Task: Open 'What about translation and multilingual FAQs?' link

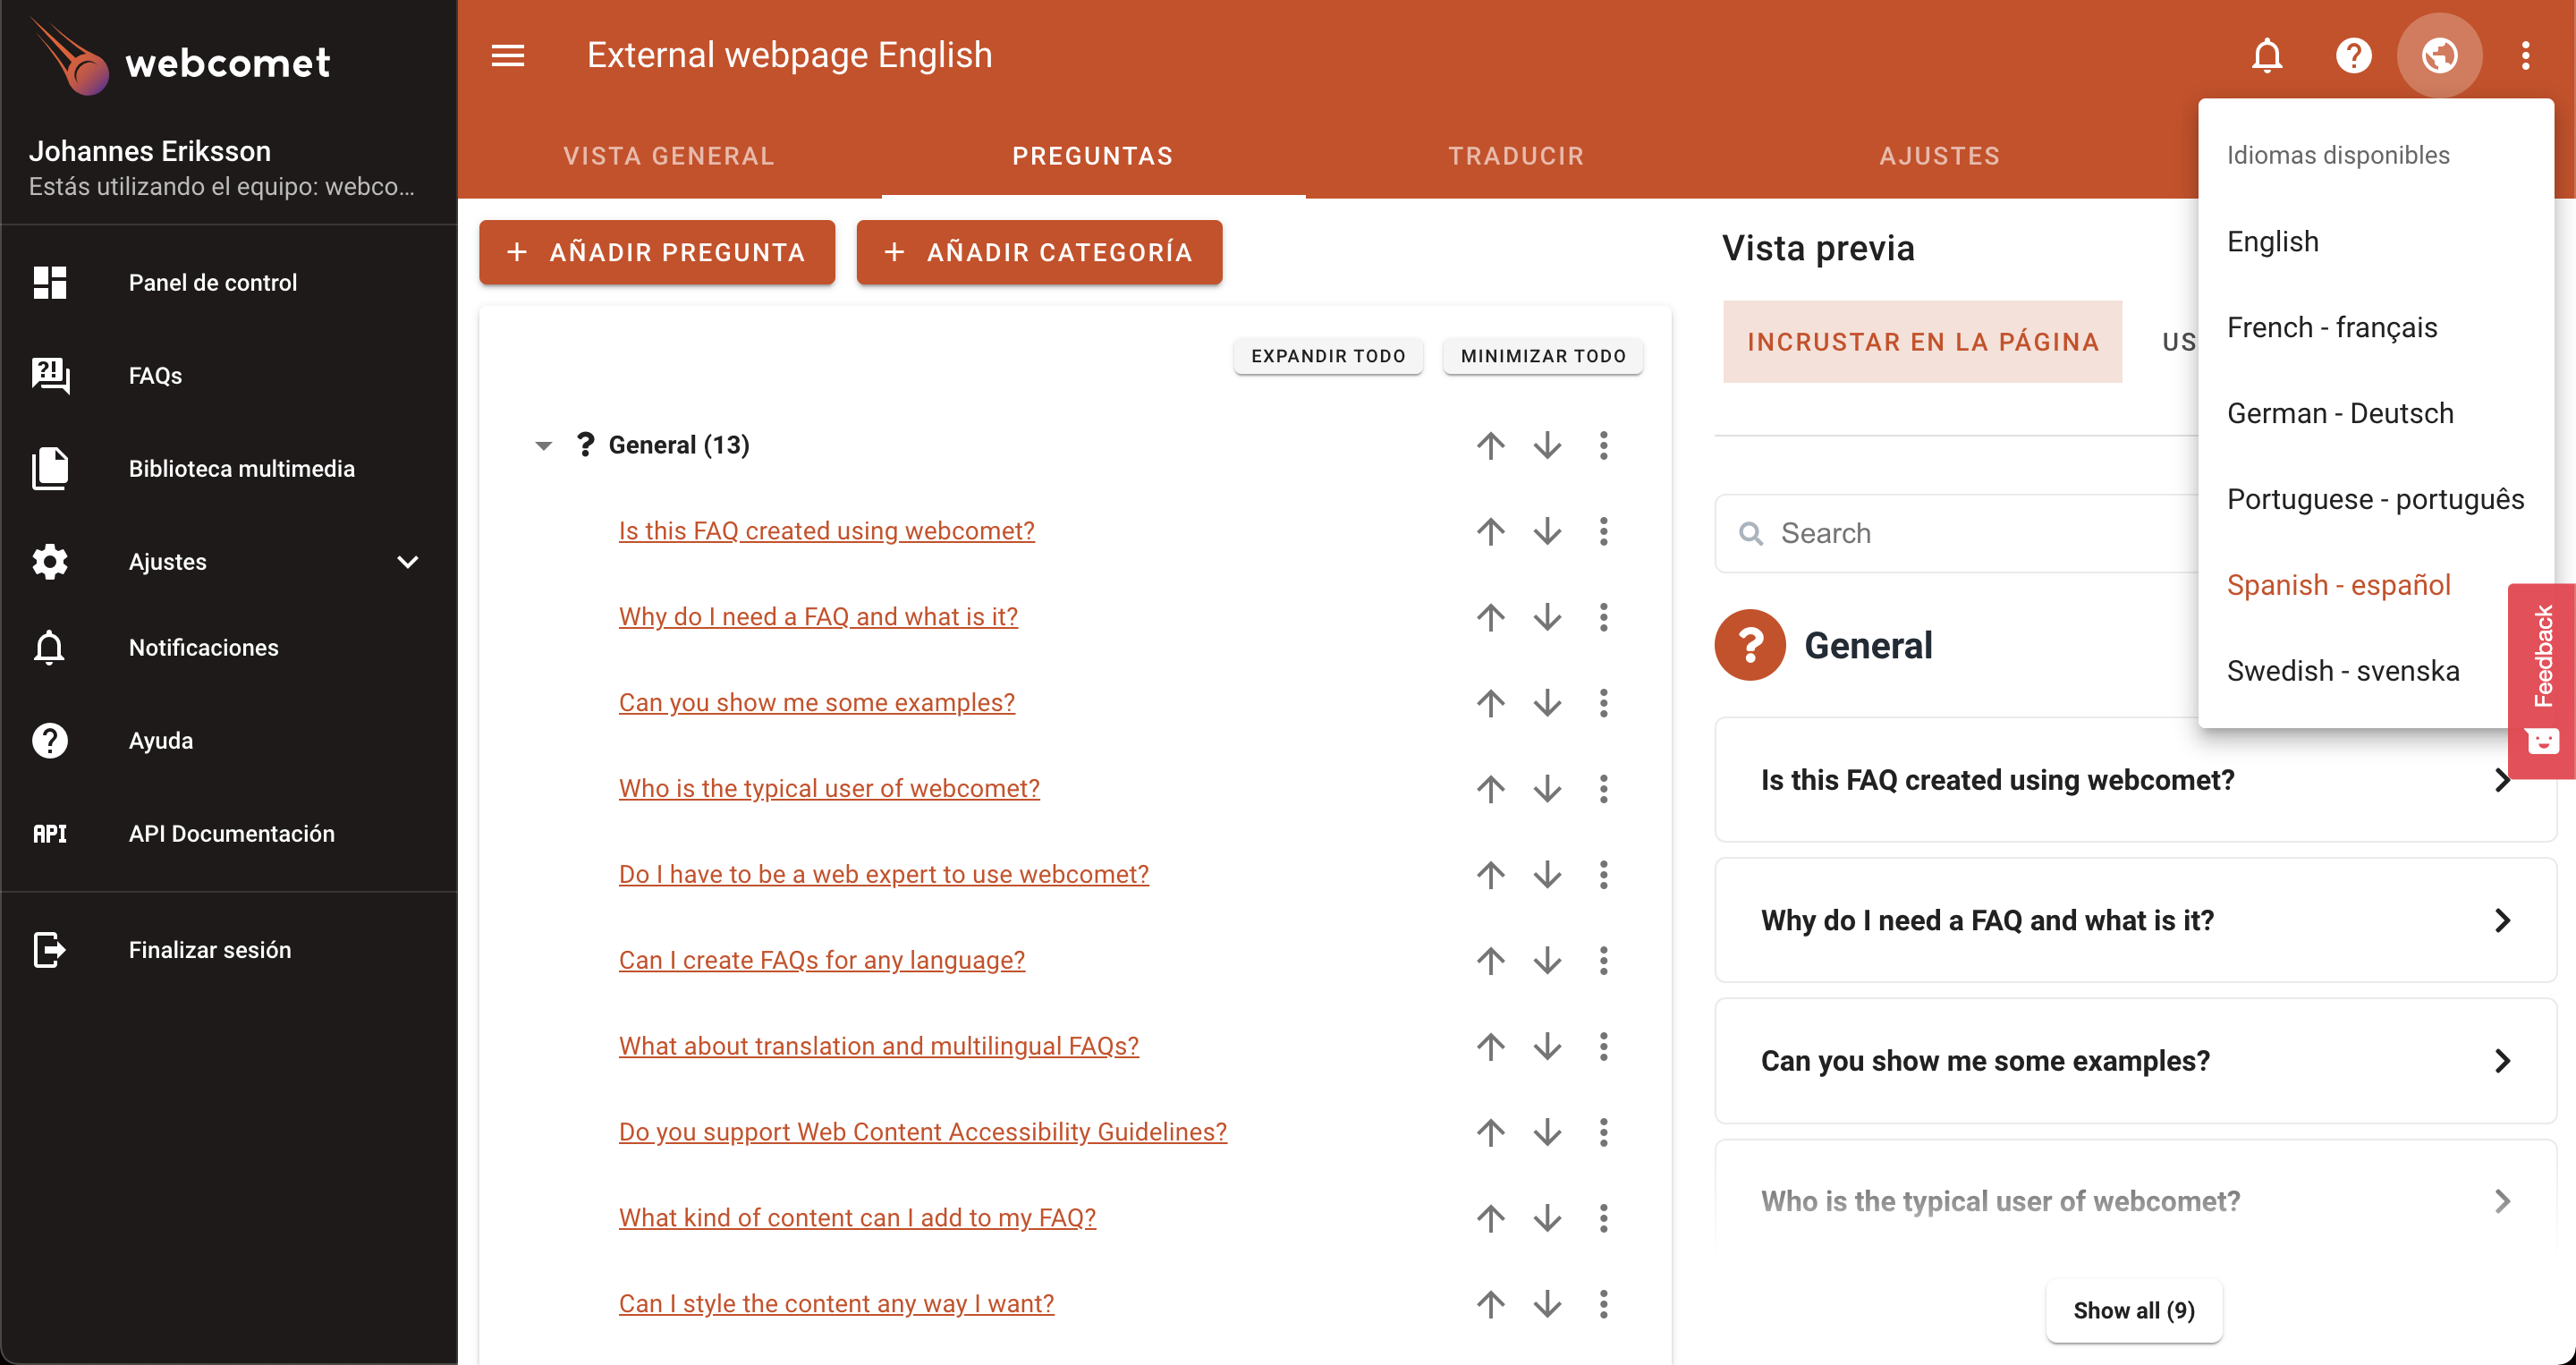Action: tap(878, 1047)
